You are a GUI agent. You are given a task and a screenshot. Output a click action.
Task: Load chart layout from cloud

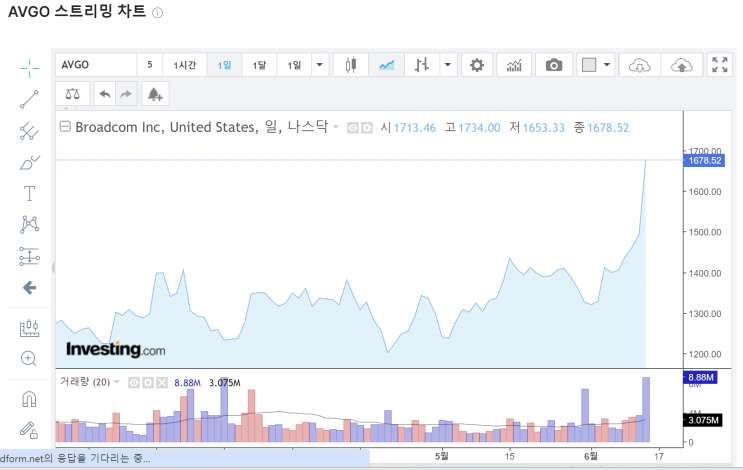tap(639, 65)
